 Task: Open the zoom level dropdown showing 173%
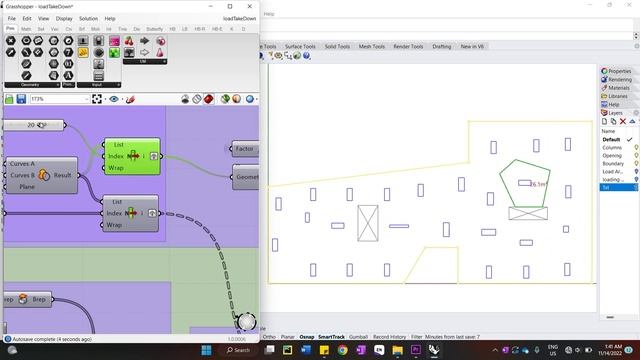[60, 99]
